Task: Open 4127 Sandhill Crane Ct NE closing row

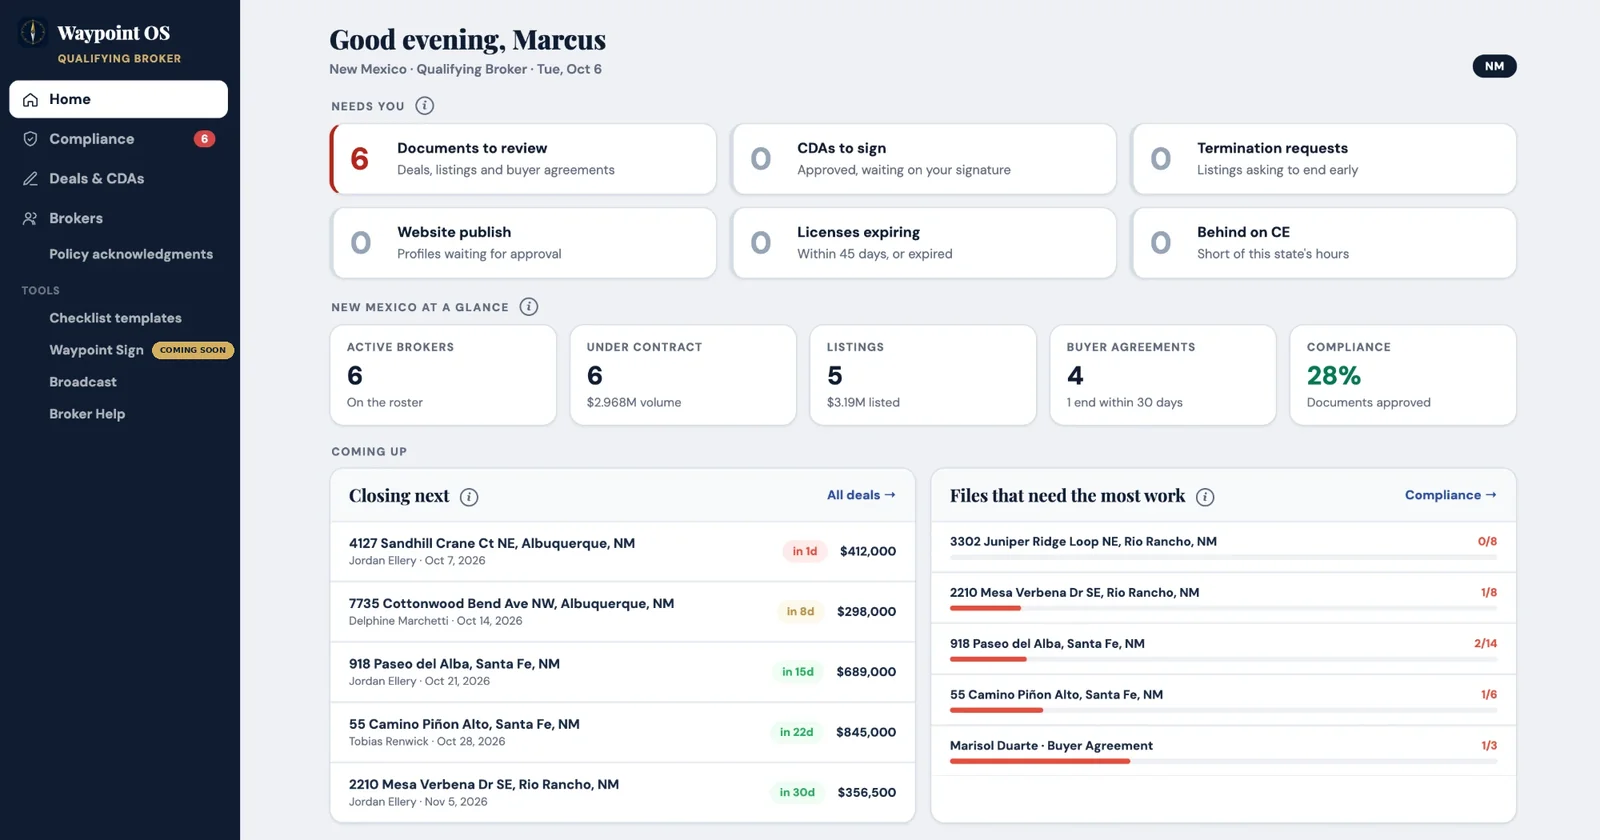Action: point(623,551)
